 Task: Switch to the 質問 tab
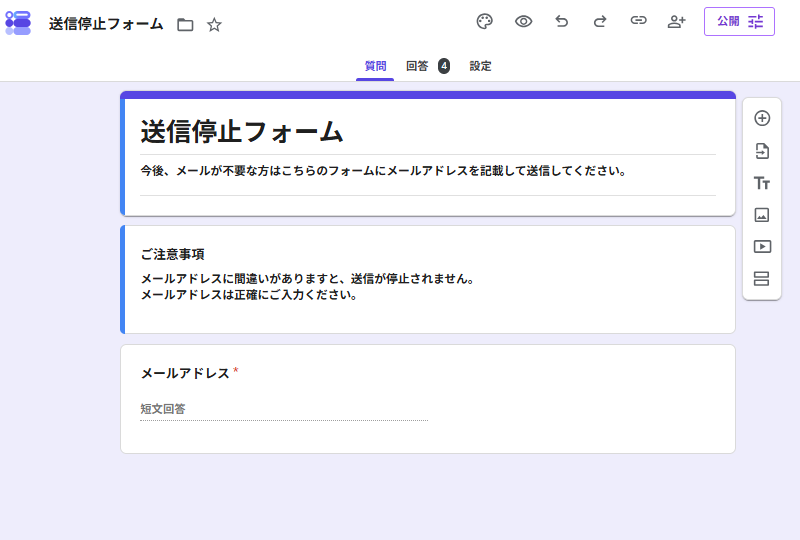[x=375, y=66]
